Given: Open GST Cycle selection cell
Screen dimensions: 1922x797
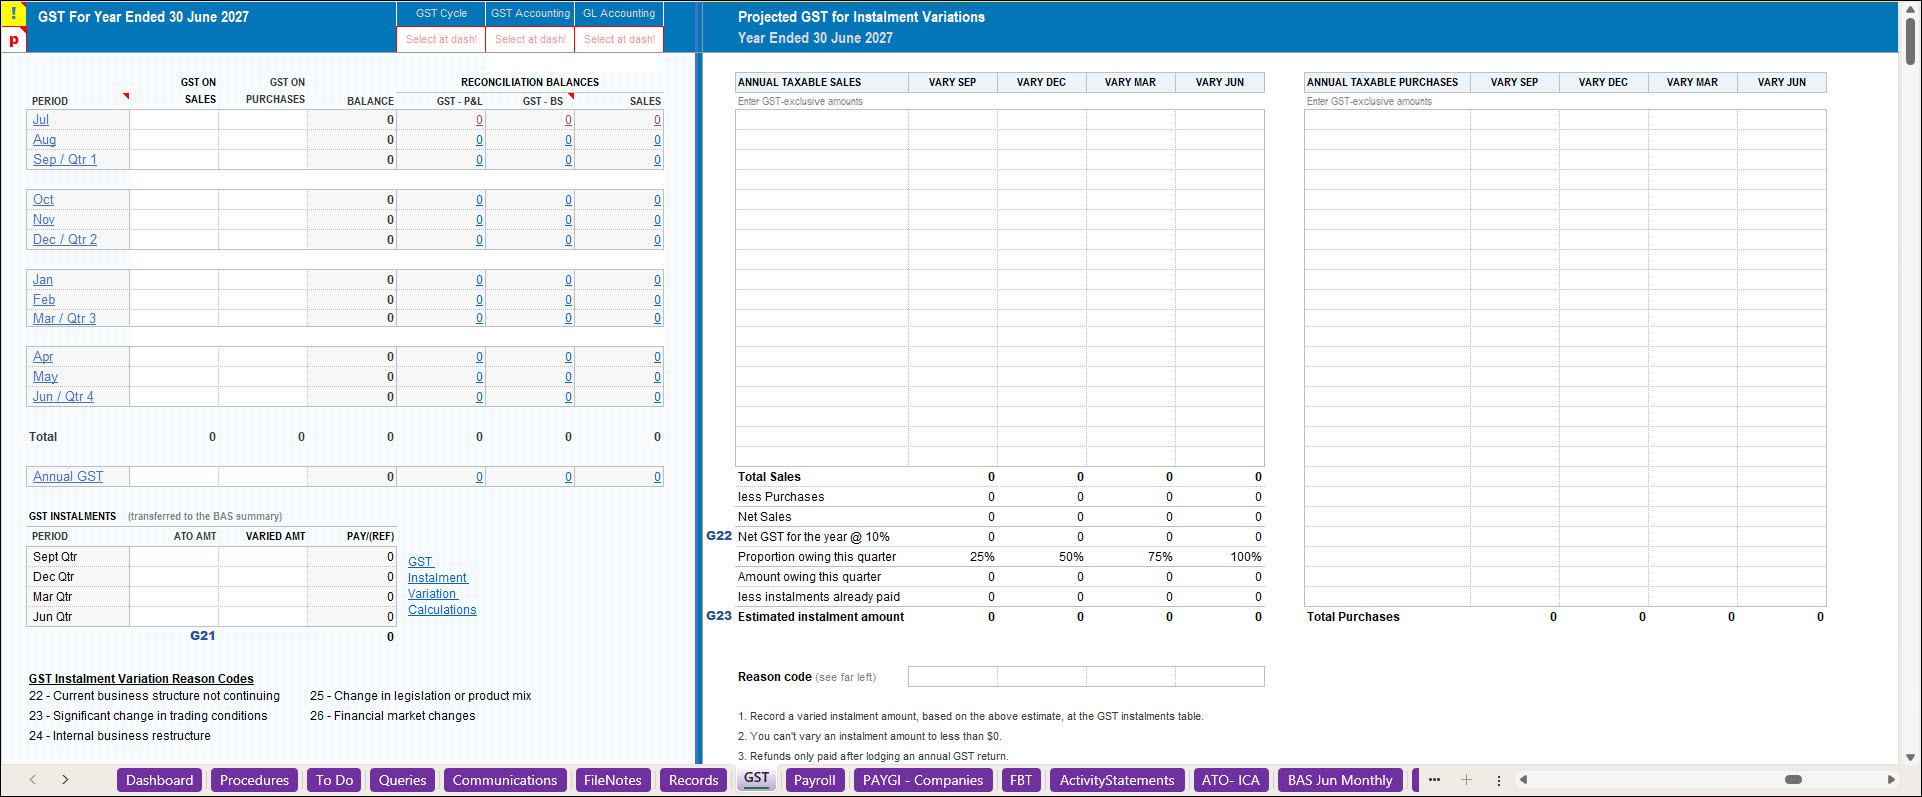Looking at the screenshot, I should [441, 39].
